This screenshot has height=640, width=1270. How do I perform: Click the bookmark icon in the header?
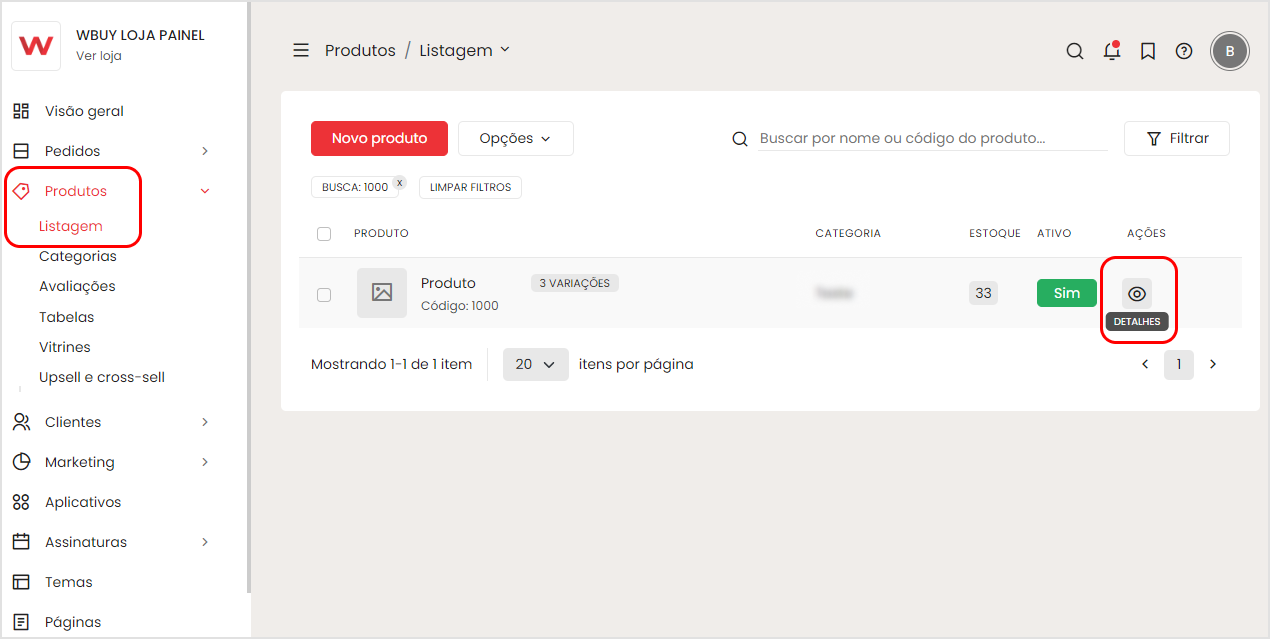pyautogui.click(x=1148, y=51)
